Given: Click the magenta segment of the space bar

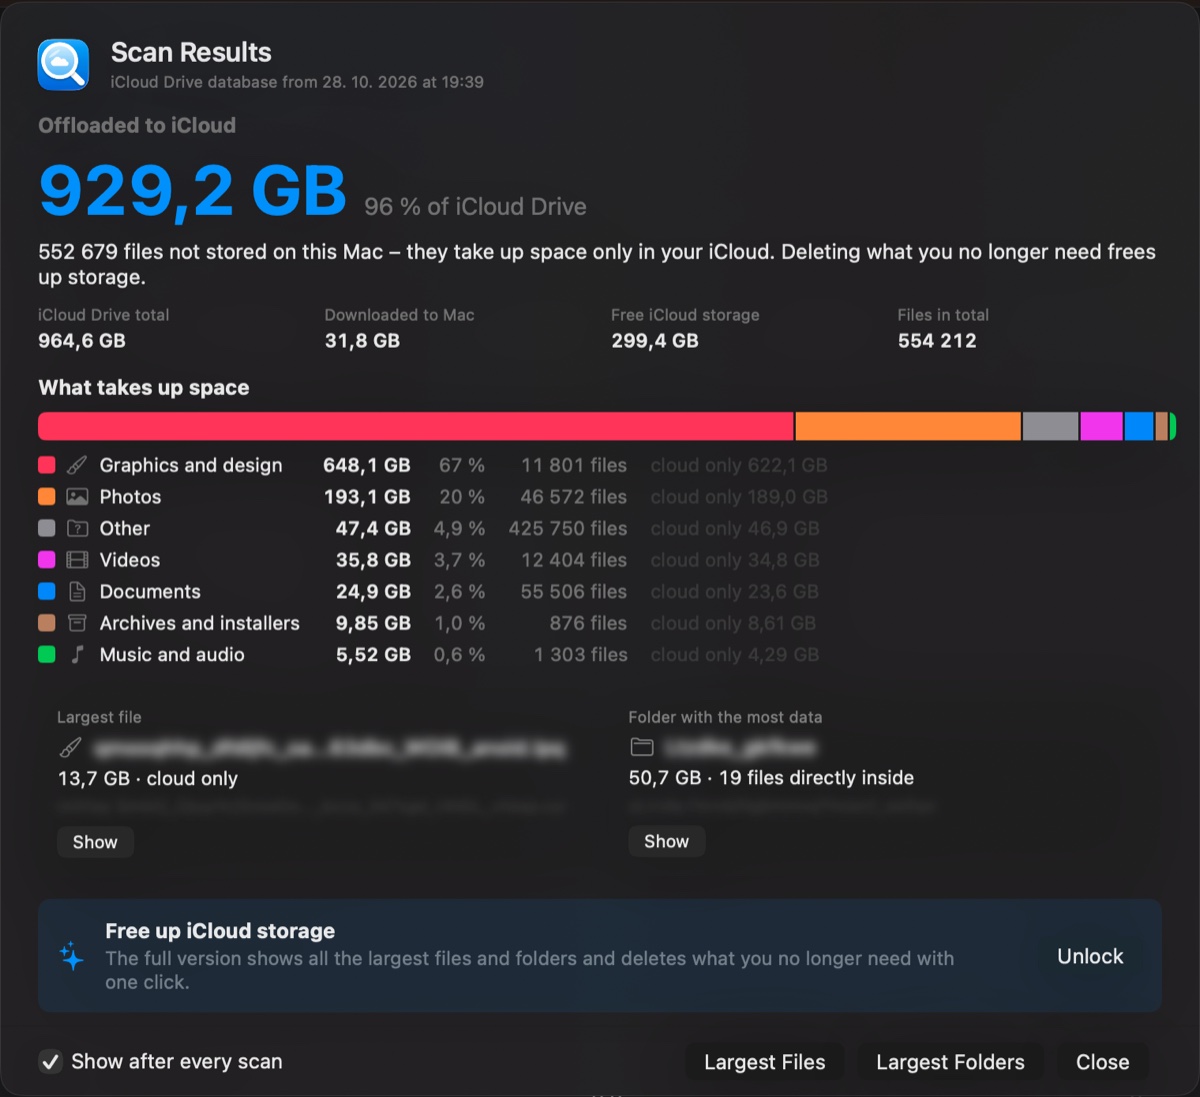Looking at the screenshot, I should click(x=1101, y=426).
